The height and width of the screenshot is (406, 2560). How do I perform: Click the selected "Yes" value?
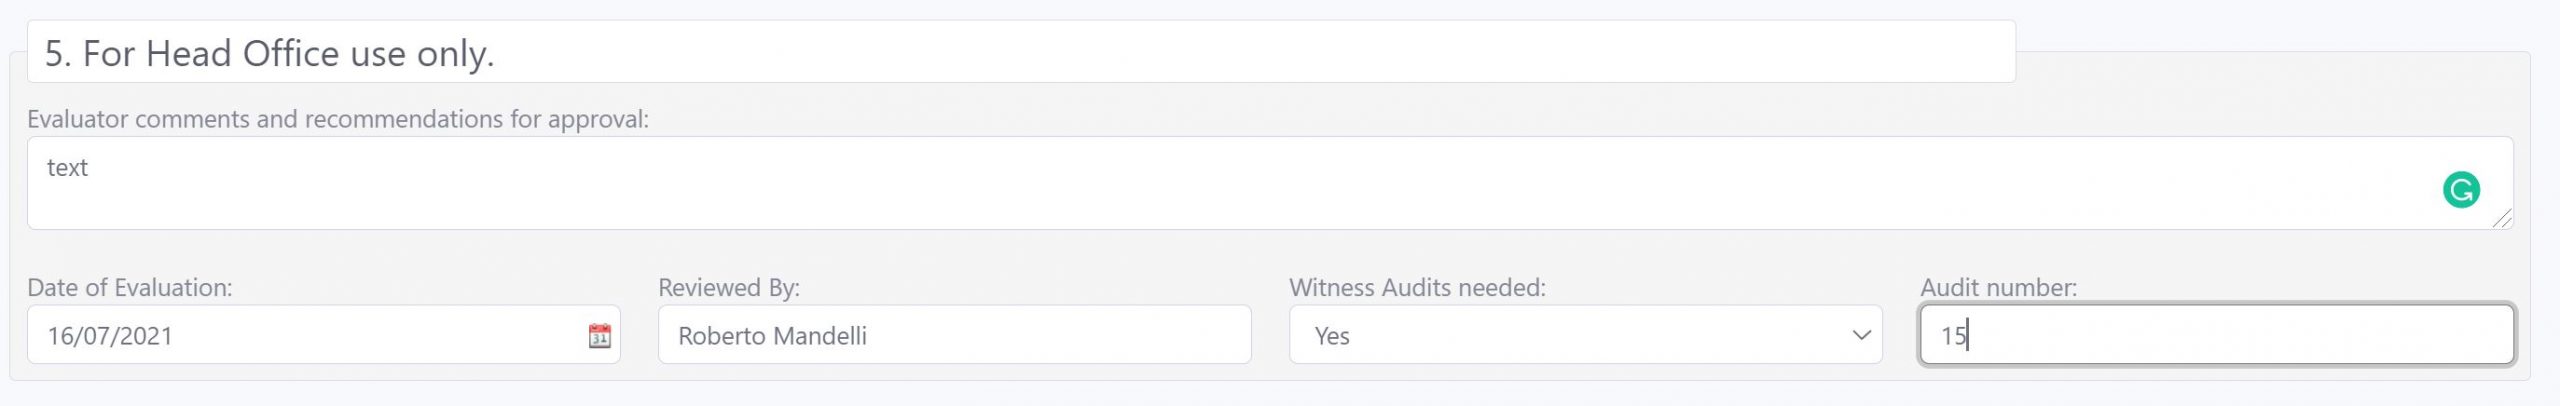click(x=1332, y=336)
